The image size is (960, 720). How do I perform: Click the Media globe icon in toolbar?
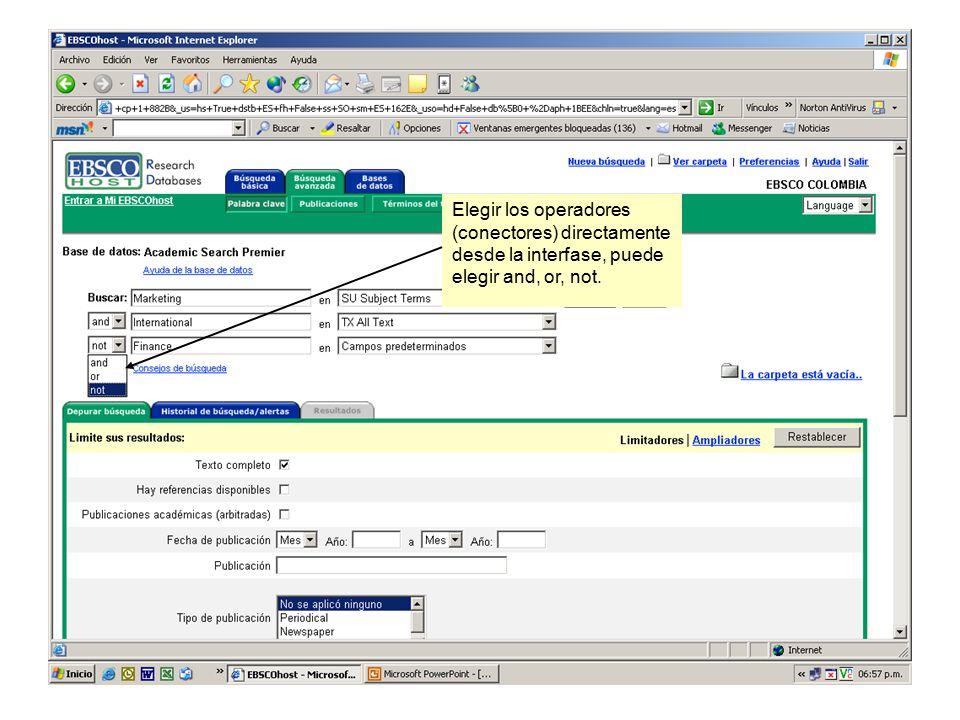point(276,84)
